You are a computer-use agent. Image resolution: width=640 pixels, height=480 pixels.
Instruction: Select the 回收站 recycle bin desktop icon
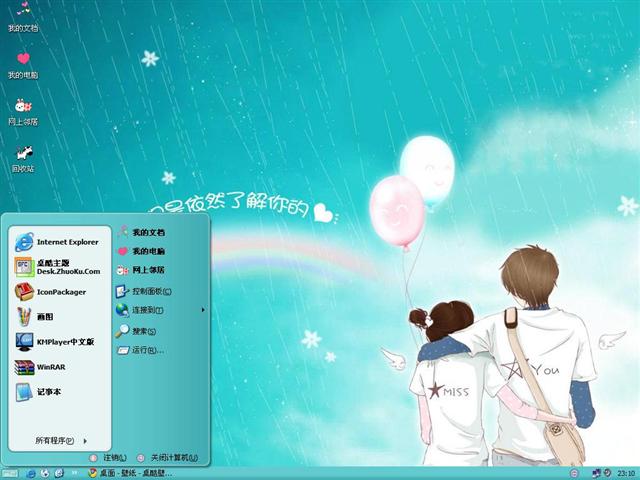pyautogui.click(x=23, y=158)
